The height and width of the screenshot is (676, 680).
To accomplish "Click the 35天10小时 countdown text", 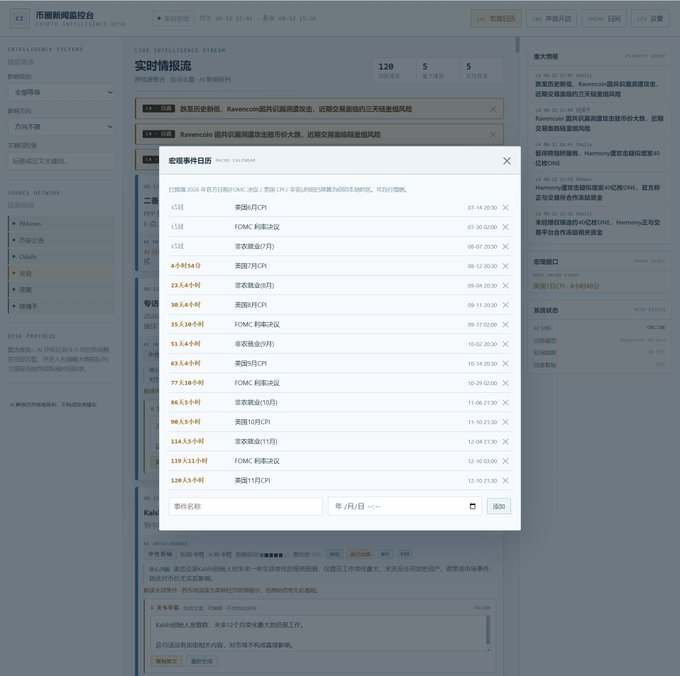I will point(187,324).
